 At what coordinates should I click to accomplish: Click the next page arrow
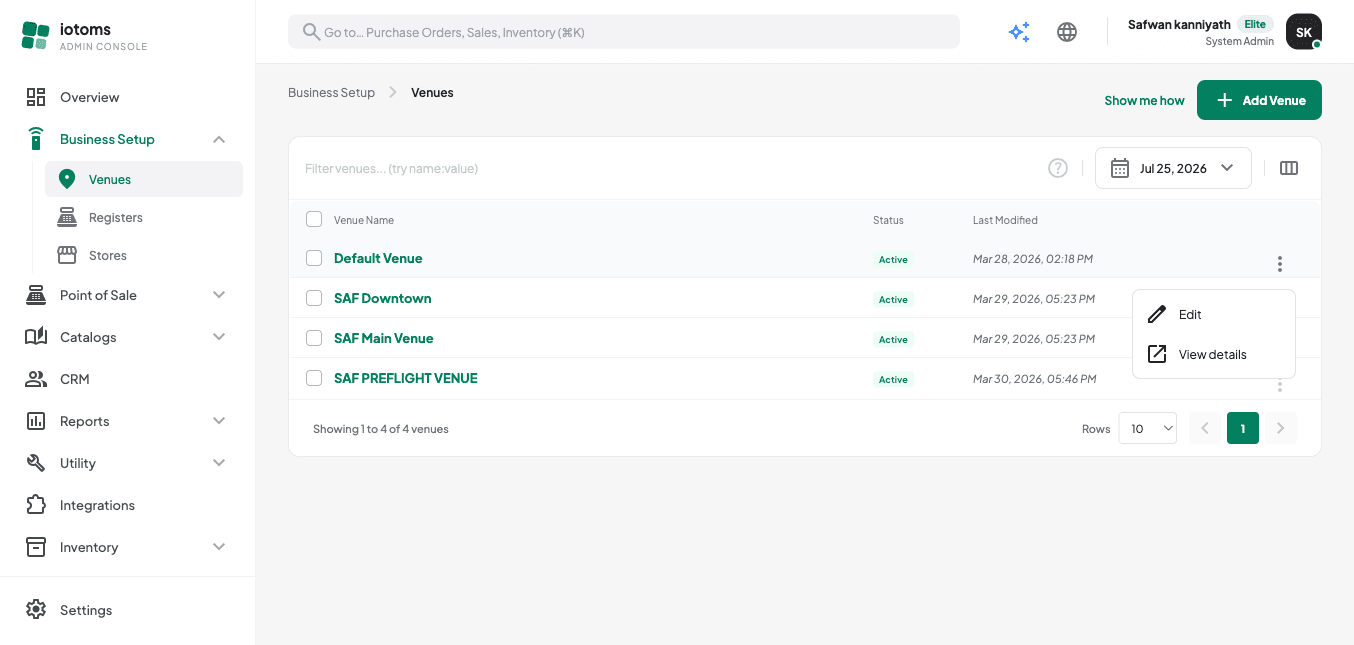[1281, 428]
